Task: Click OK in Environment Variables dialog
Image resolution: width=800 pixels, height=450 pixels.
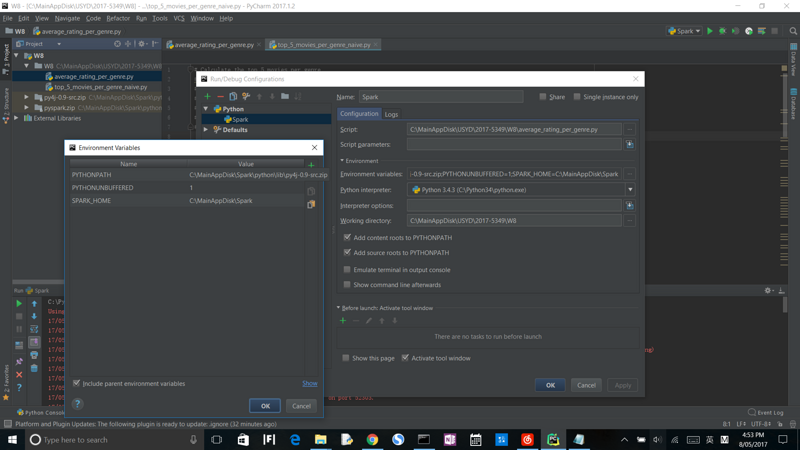Action: pyautogui.click(x=265, y=406)
